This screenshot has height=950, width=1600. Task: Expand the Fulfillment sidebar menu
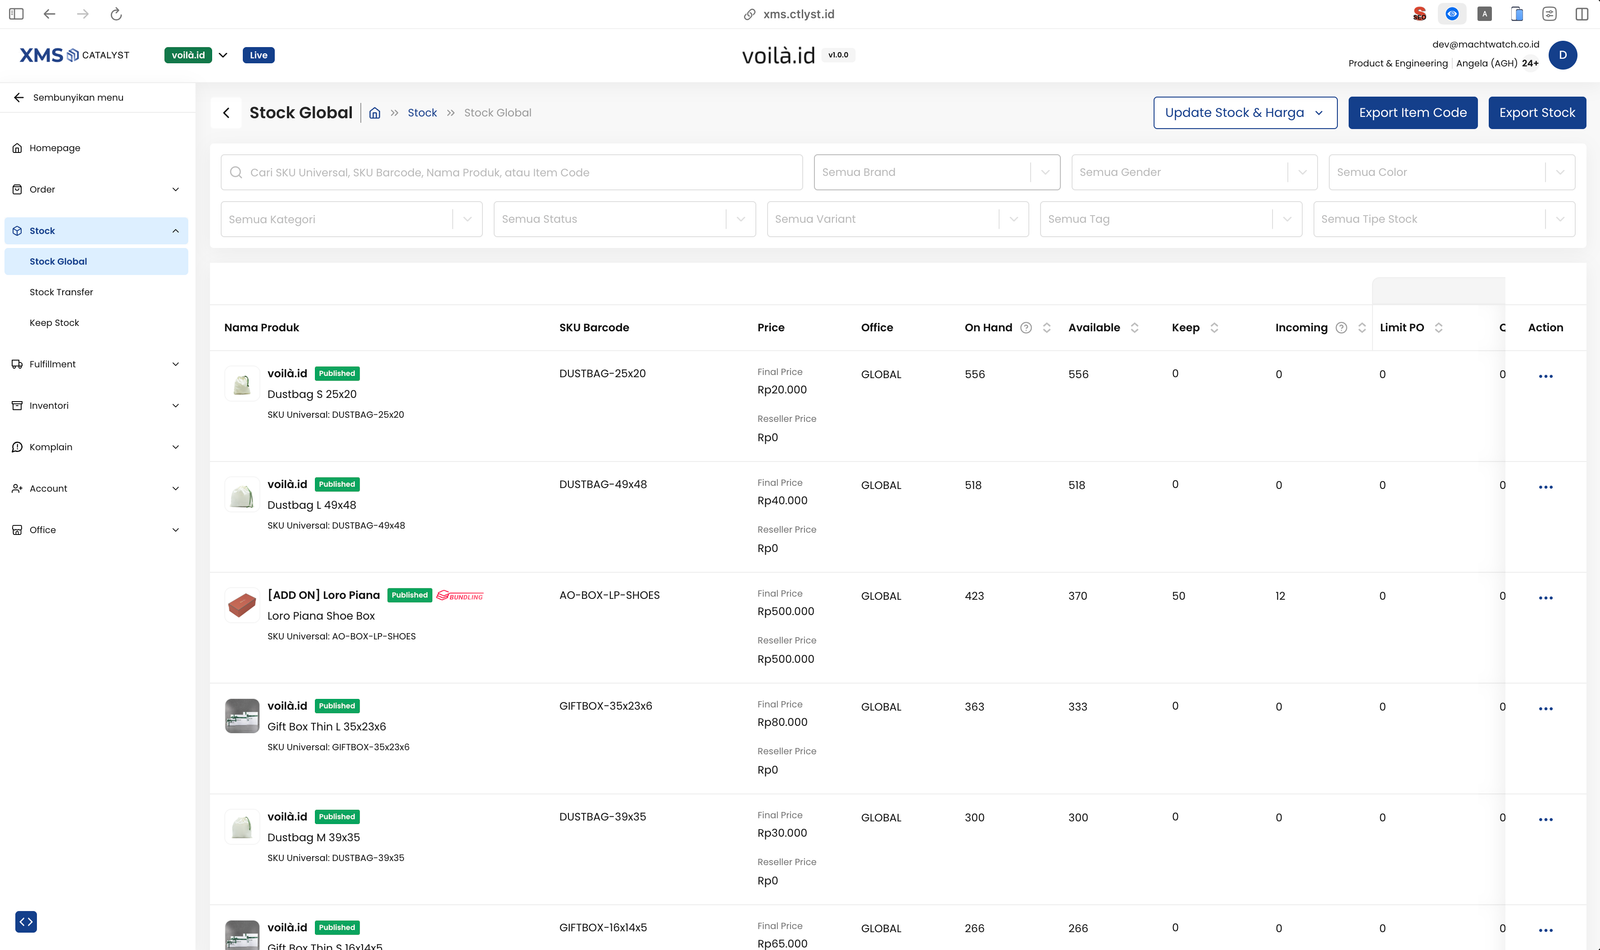point(96,364)
